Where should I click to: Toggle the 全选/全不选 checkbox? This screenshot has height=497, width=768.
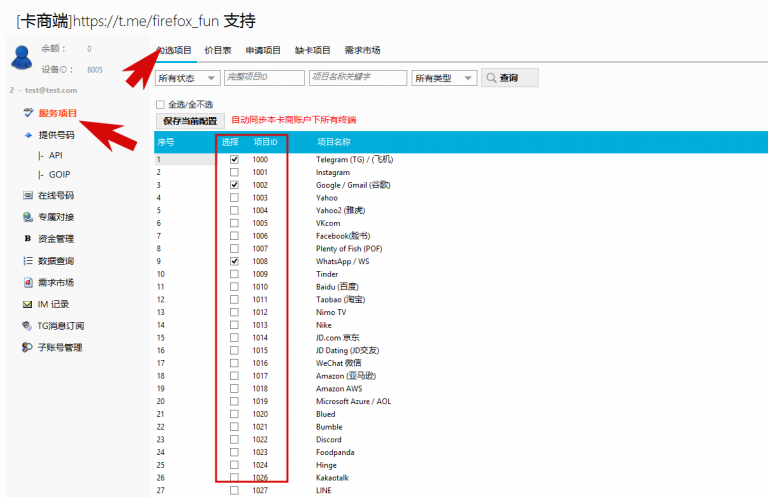[160, 104]
